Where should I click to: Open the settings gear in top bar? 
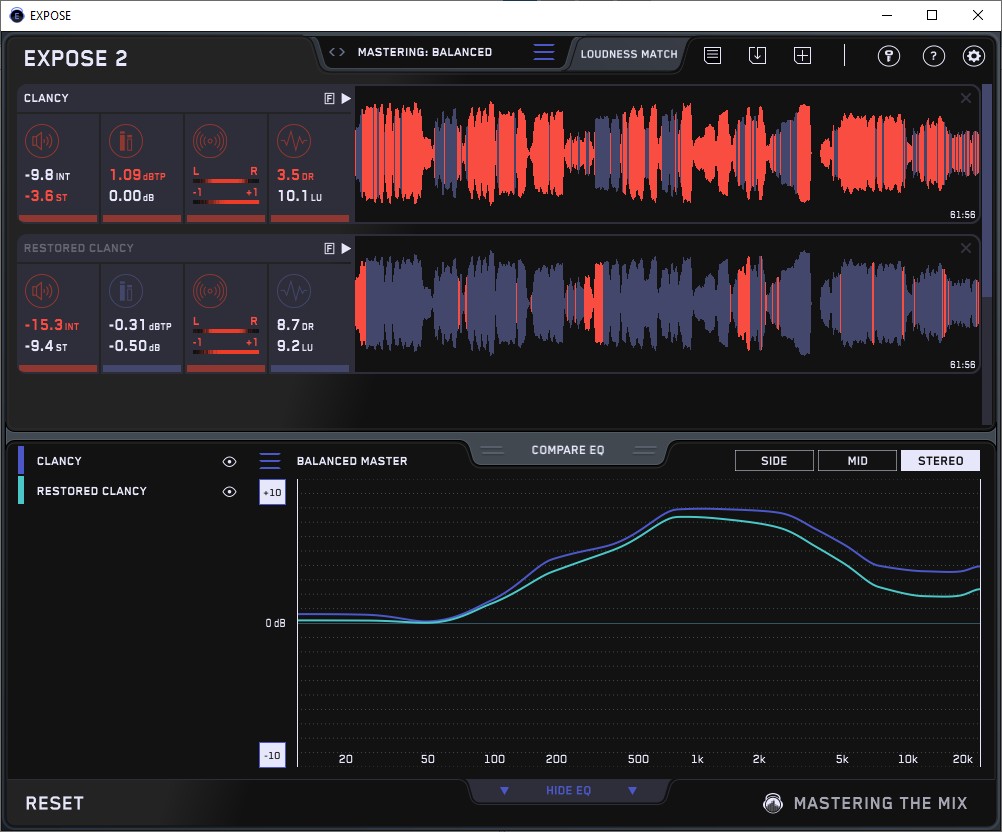[973, 56]
